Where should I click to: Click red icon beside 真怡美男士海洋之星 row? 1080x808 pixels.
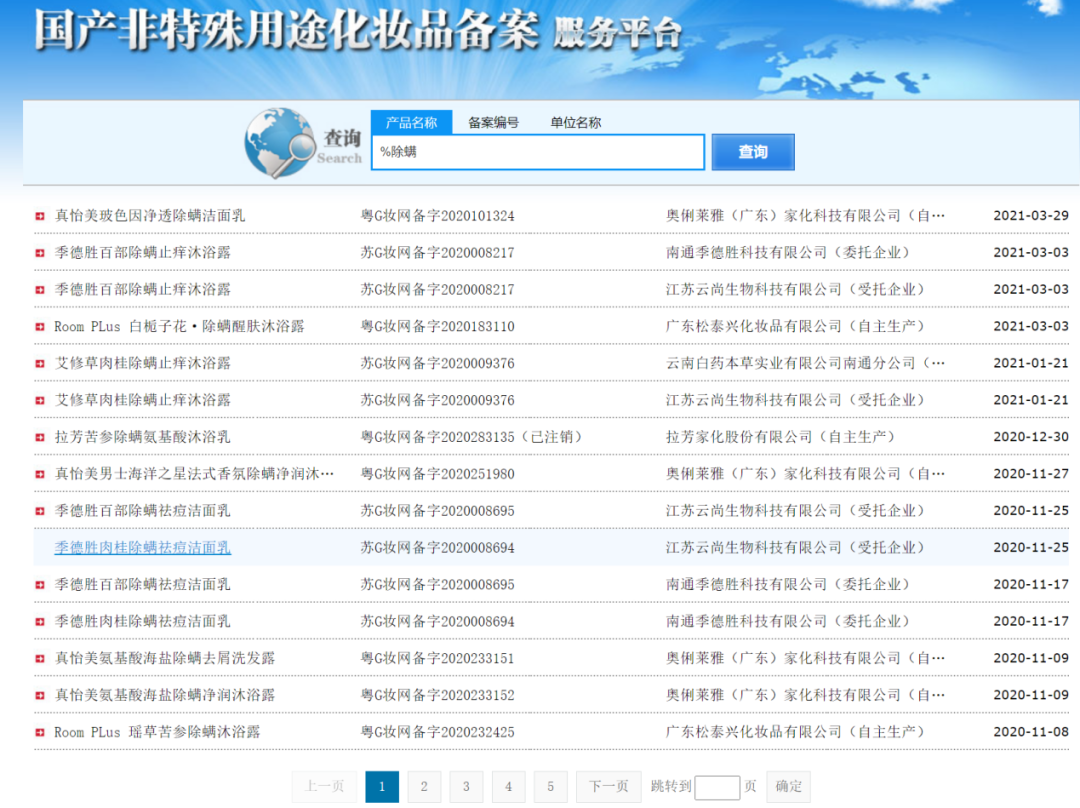click(40, 474)
